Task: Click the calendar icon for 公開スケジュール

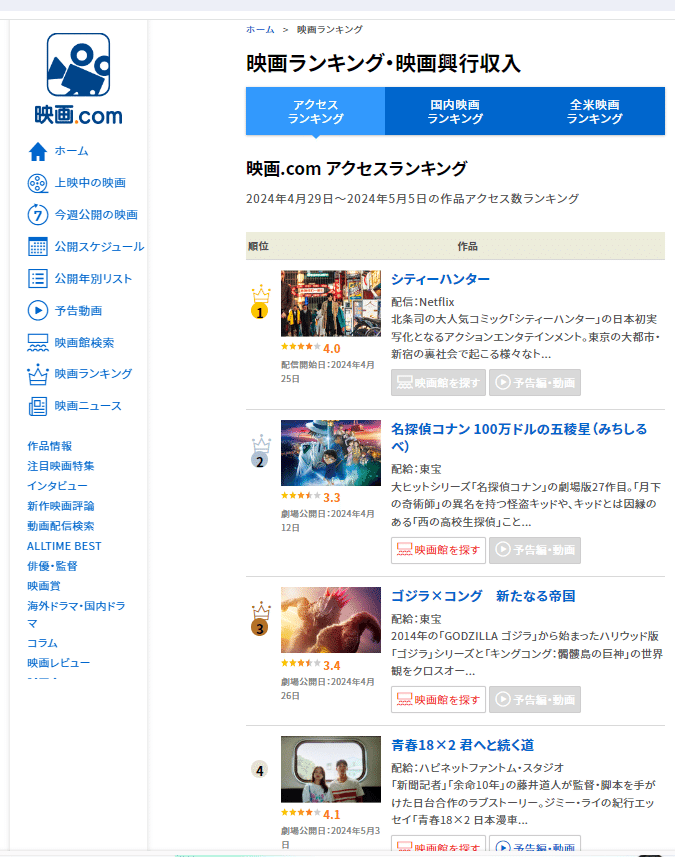Action: (x=38, y=246)
